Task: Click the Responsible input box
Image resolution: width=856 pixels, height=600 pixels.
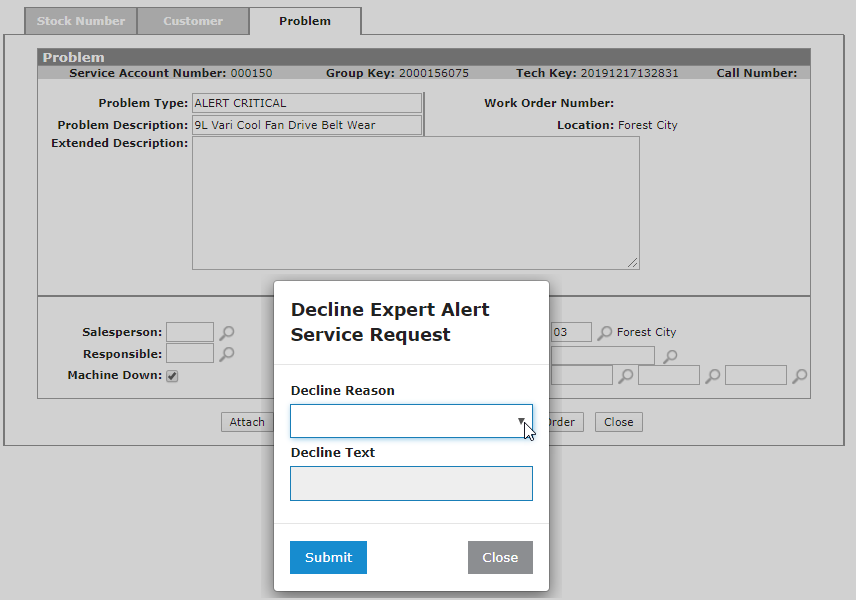Action: coord(190,354)
